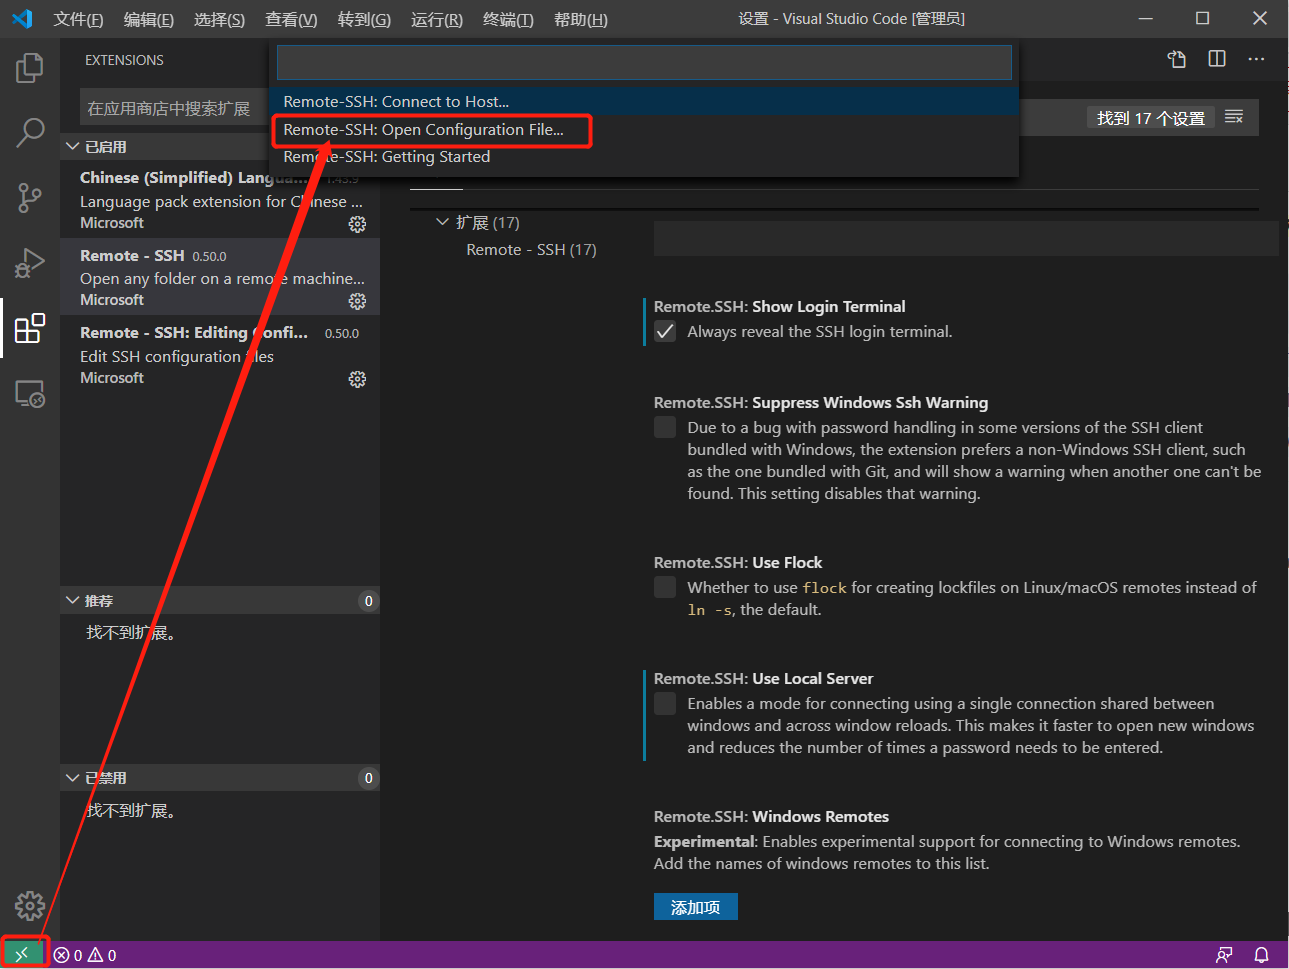Image resolution: width=1289 pixels, height=969 pixels.
Task: Split the editor to the right
Action: point(1217,59)
